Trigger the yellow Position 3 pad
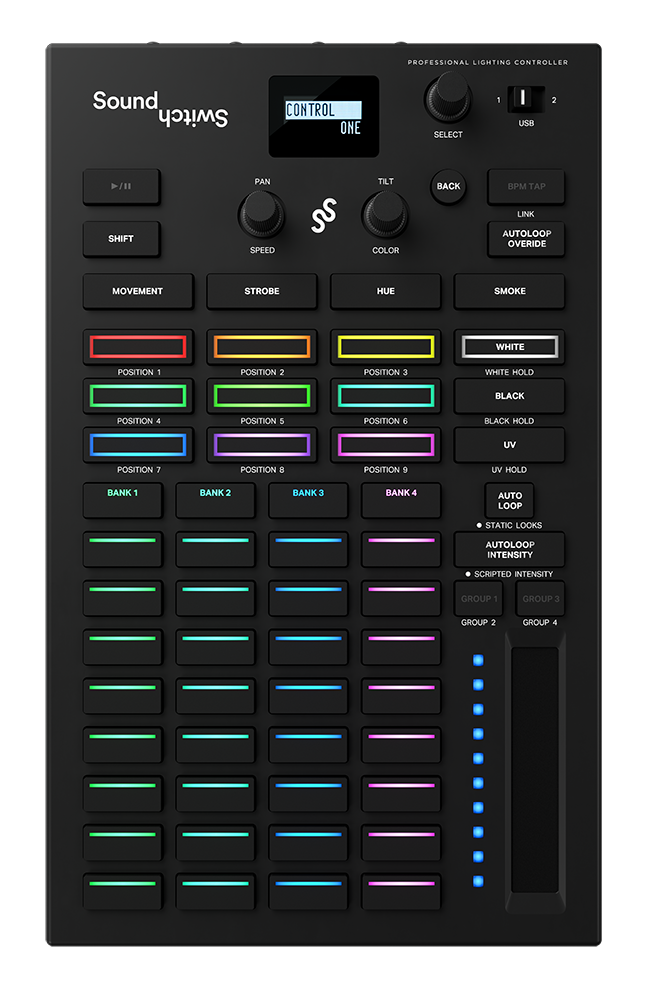This screenshot has height=988, width=650. tap(385, 347)
